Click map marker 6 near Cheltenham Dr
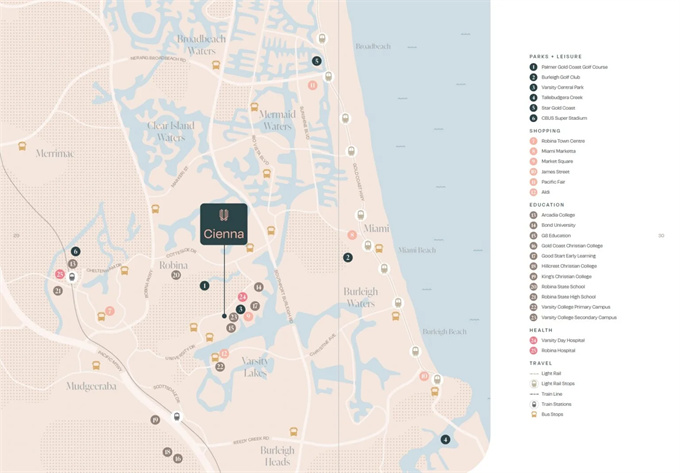The height and width of the screenshot is (473, 680). pos(76,252)
